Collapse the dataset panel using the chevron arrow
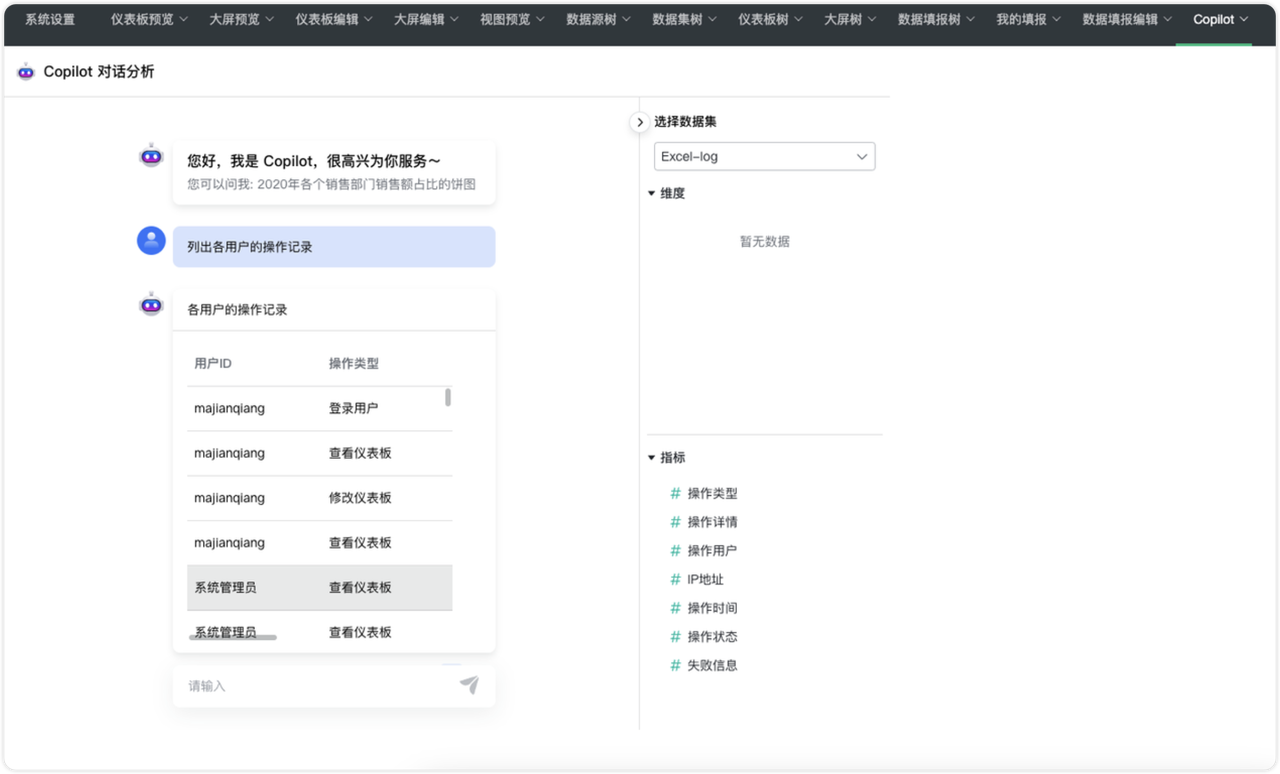The width and height of the screenshot is (1280, 774). [x=640, y=121]
